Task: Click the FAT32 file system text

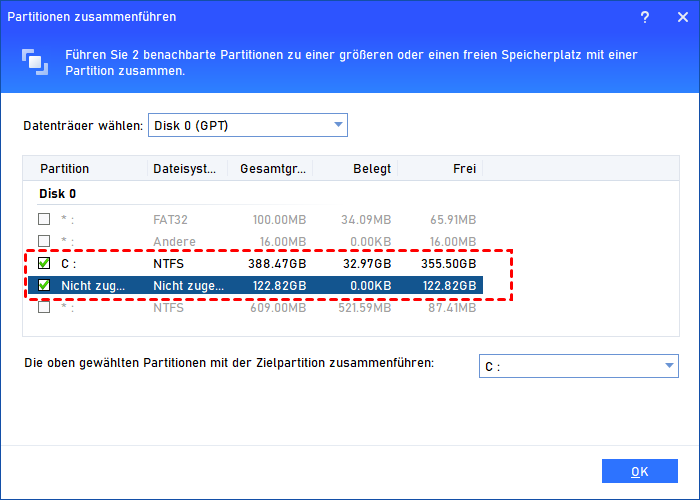Action: pos(170,220)
